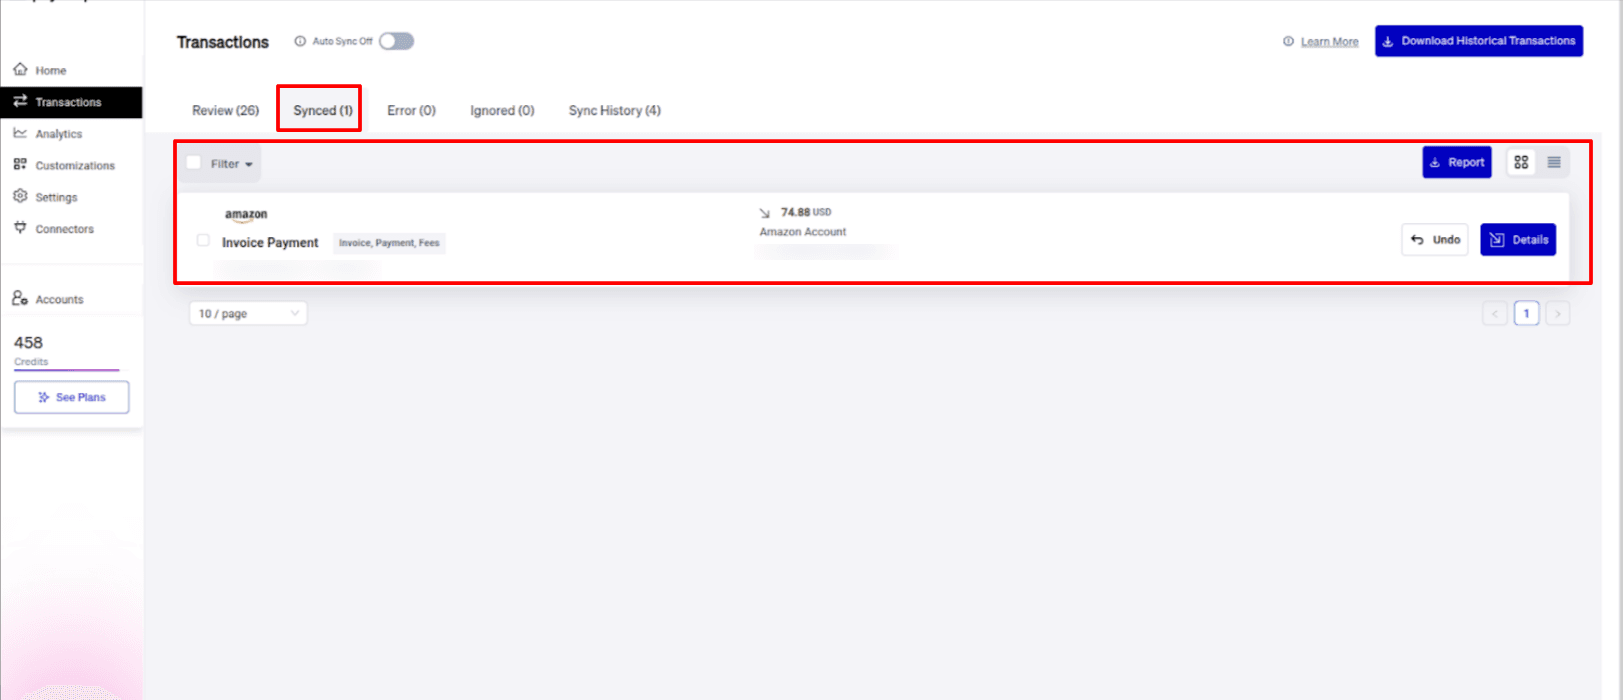Click the next page arrow
The height and width of the screenshot is (700, 1623).
(x=1557, y=314)
